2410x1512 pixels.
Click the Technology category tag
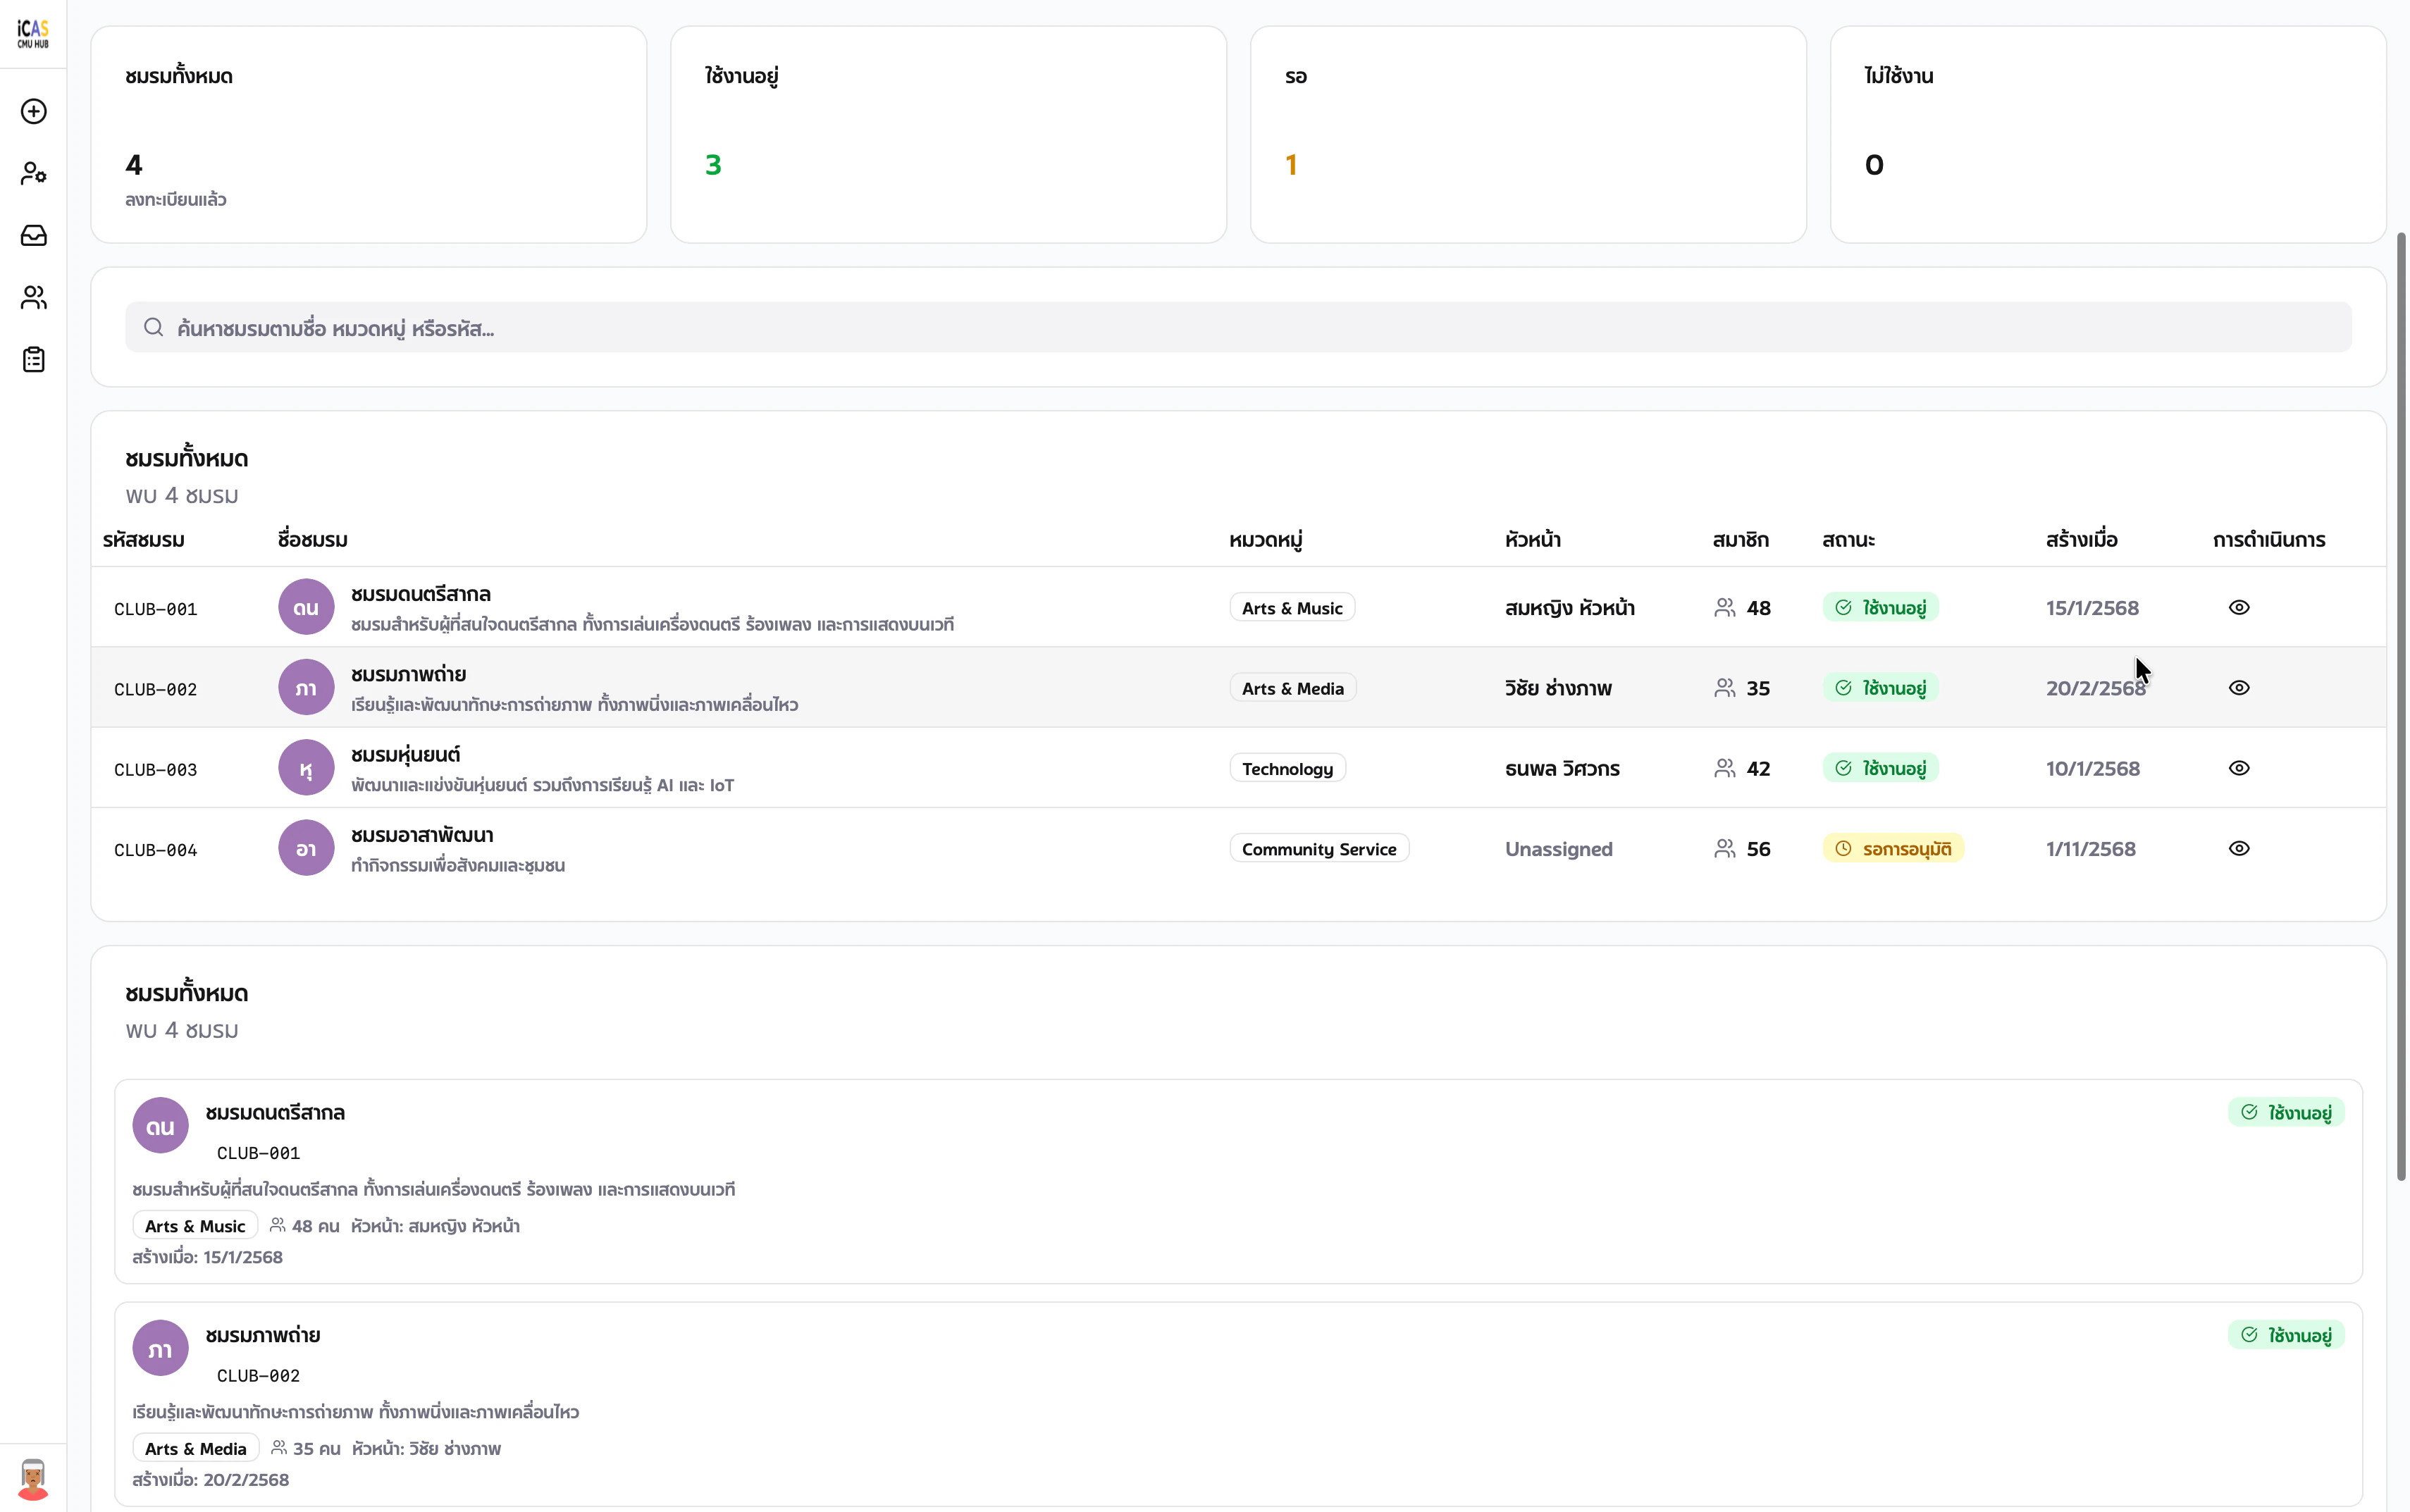(1288, 768)
